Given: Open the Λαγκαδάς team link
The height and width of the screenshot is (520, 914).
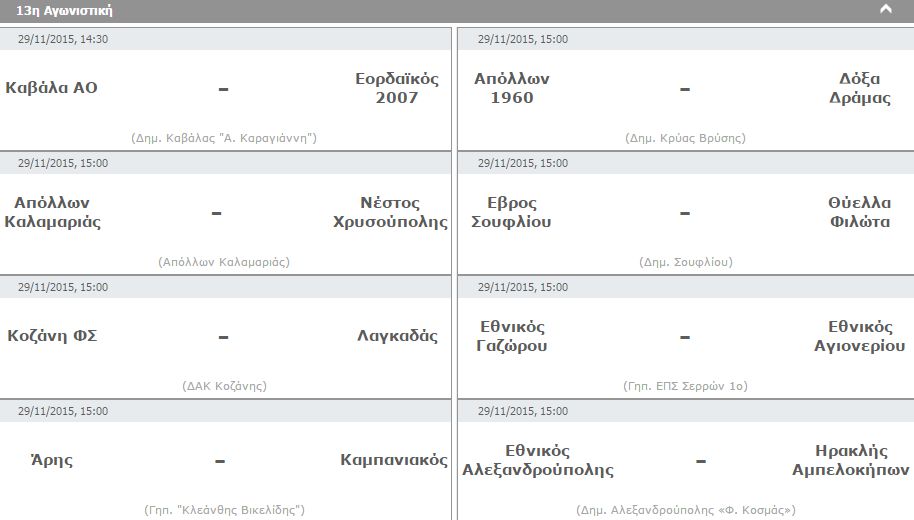Looking at the screenshot, I should (398, 336).
